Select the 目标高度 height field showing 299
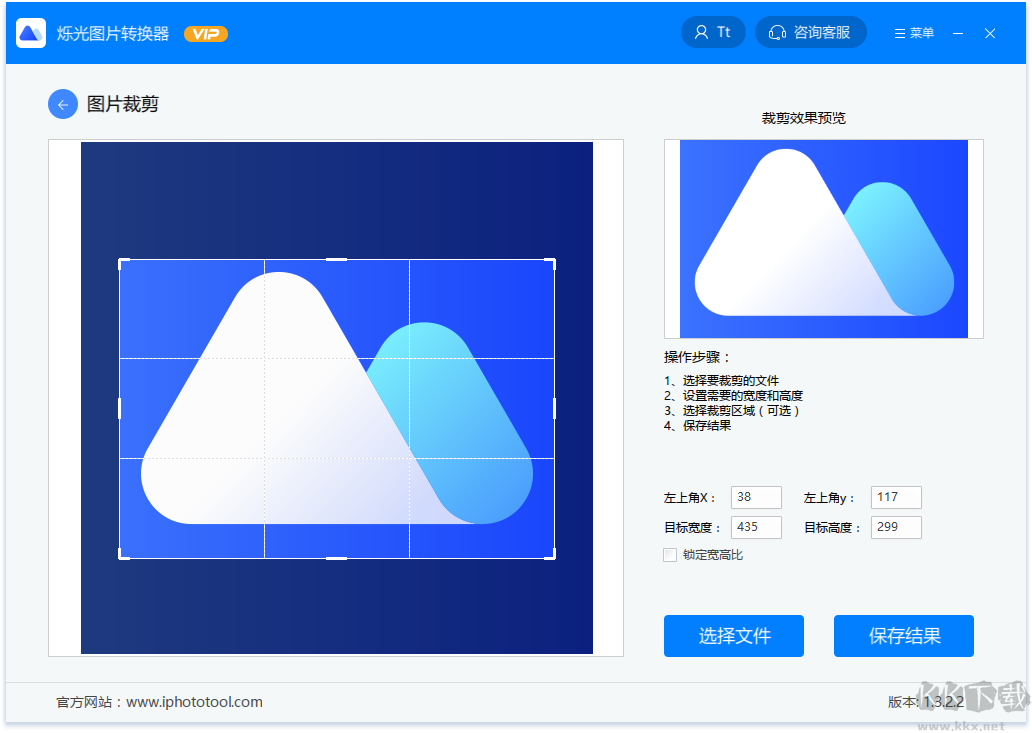The image size is (1032, 733). point(896,527)
